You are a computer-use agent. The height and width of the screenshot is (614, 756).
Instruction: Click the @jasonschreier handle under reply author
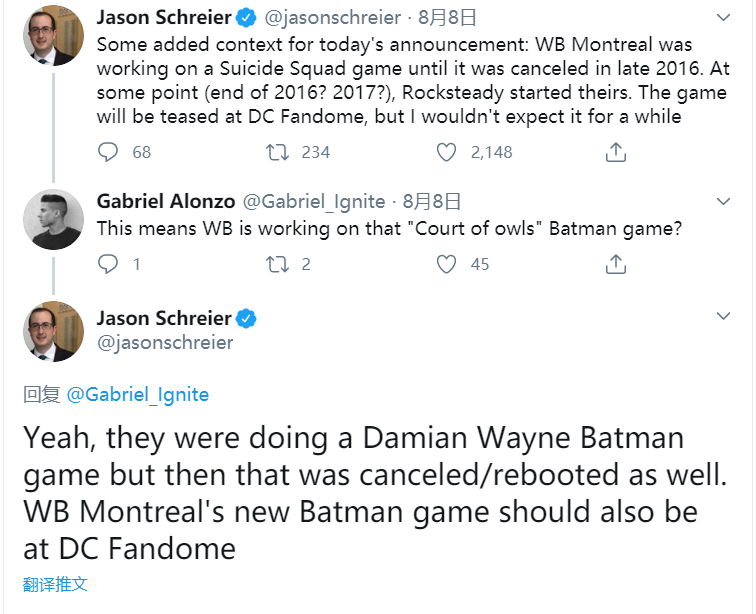pos(165,343)
